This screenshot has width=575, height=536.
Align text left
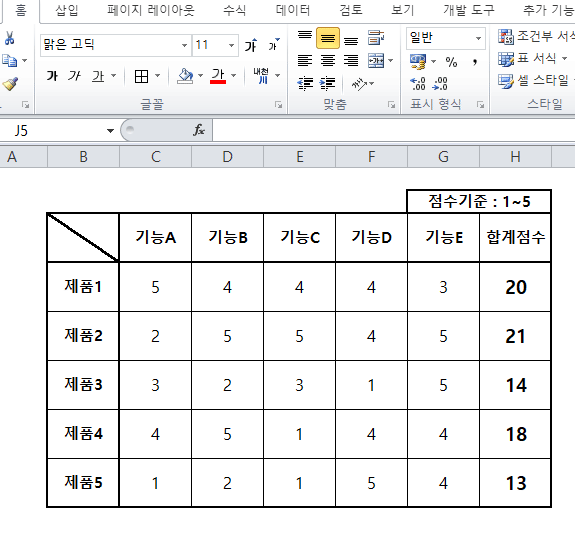(305, 60)
